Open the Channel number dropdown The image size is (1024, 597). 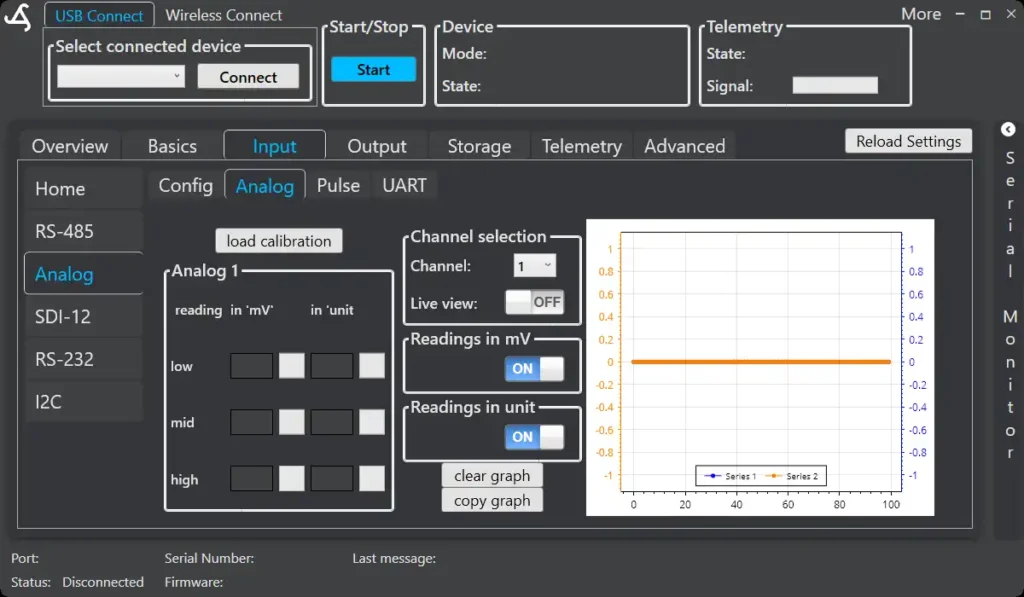coord(535,266)
